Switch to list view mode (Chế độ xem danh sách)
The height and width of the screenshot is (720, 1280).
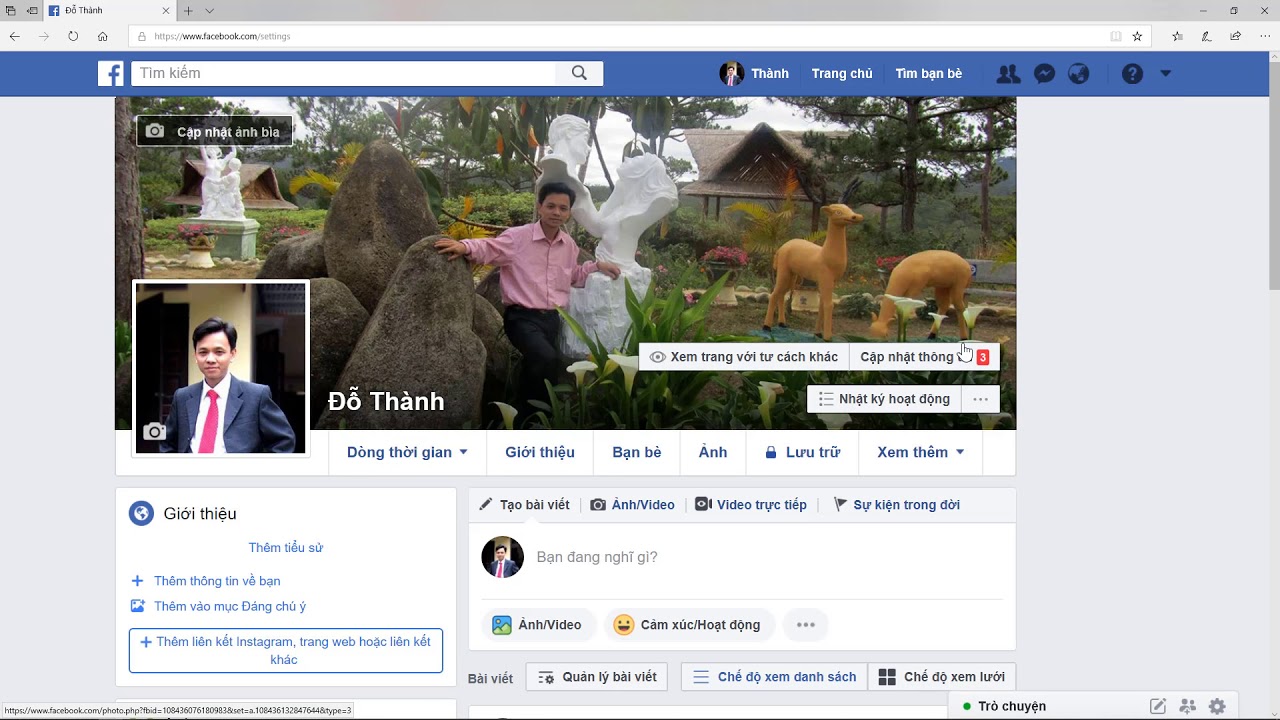[x=774, y=677]
